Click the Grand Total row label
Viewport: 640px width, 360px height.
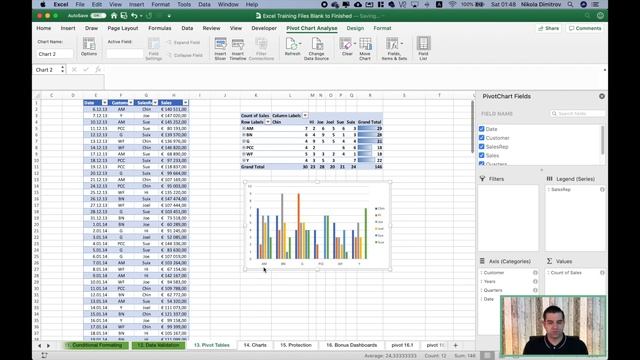point(253,167)
